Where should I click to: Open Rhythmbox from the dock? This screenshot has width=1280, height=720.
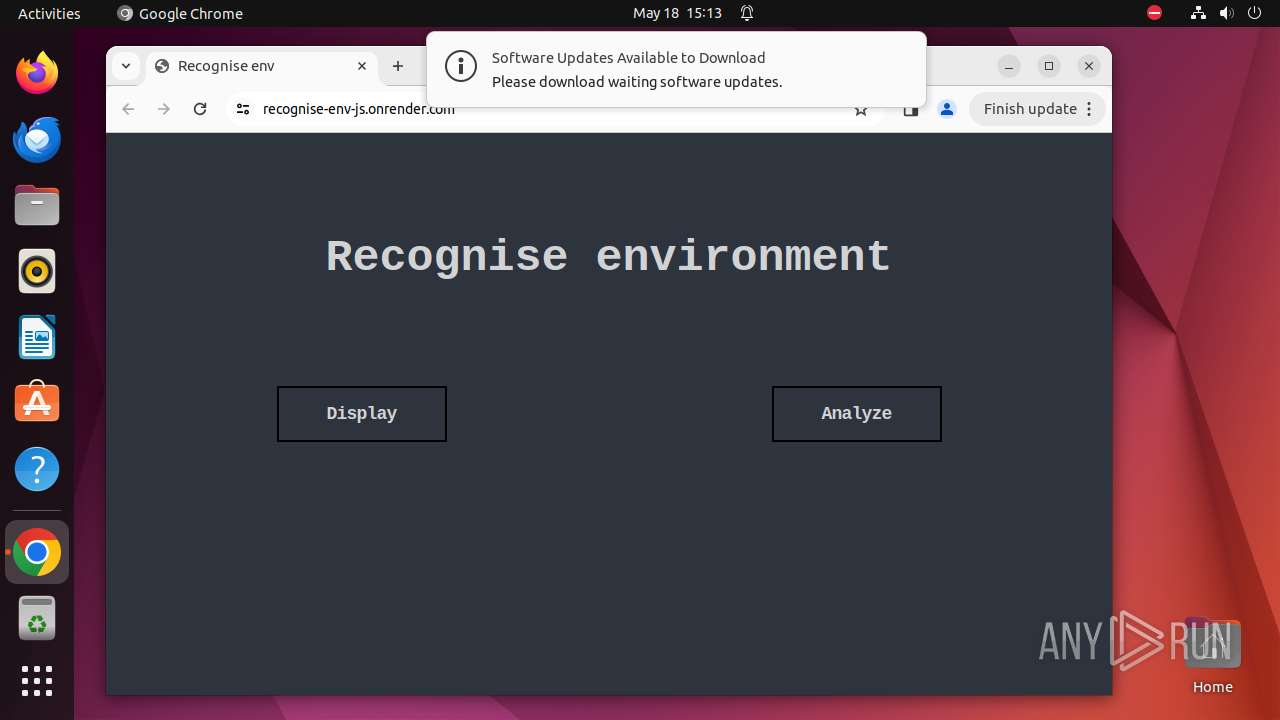coord(37,271)
